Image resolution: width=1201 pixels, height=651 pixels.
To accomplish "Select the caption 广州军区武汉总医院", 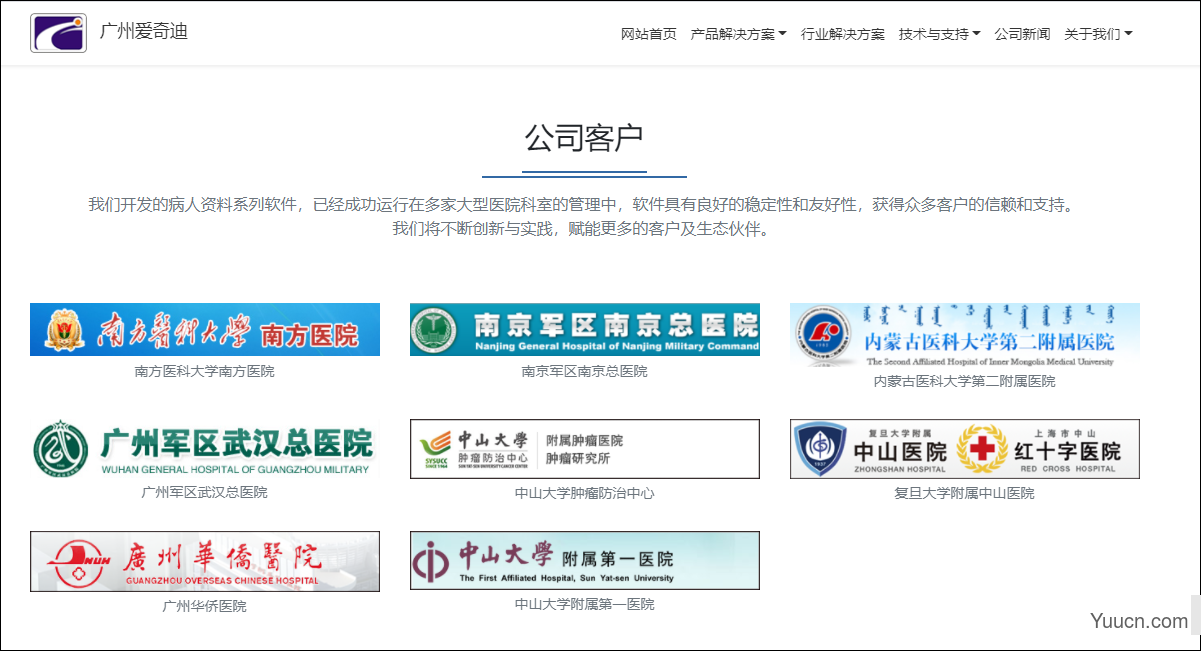I will (205, 492).
